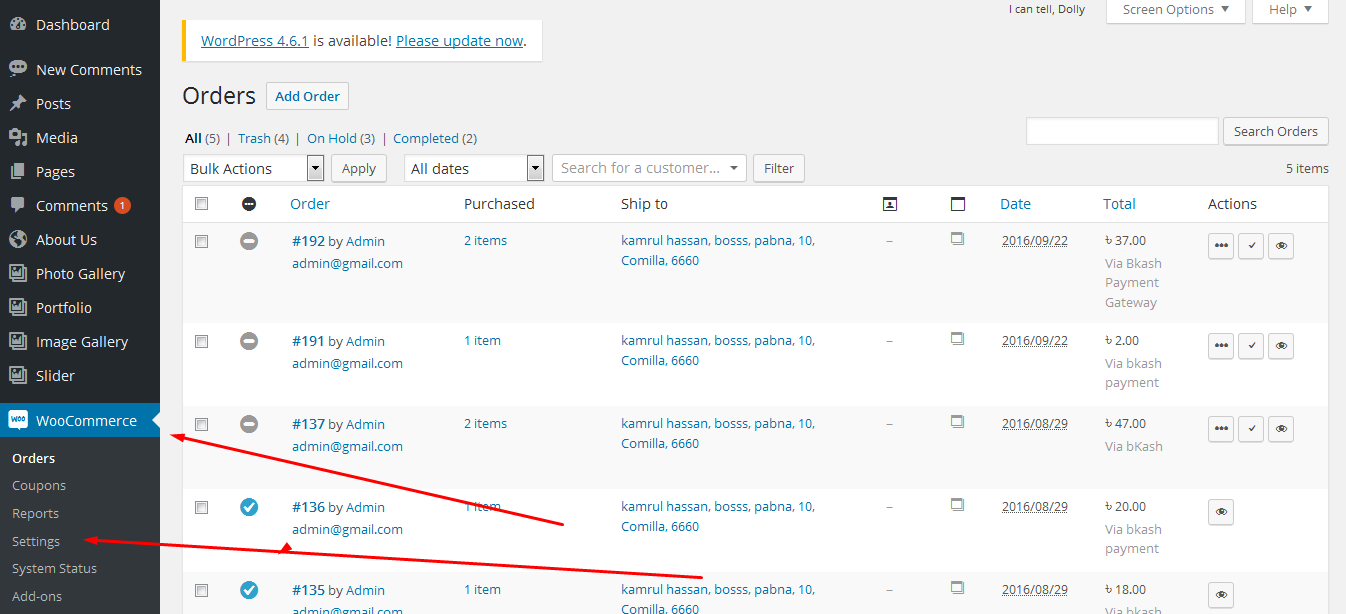Image resolution: width=1346 pixels, height=614 pixels.
Task: Focus the order search text field
Action: (x=1122, y=131)
